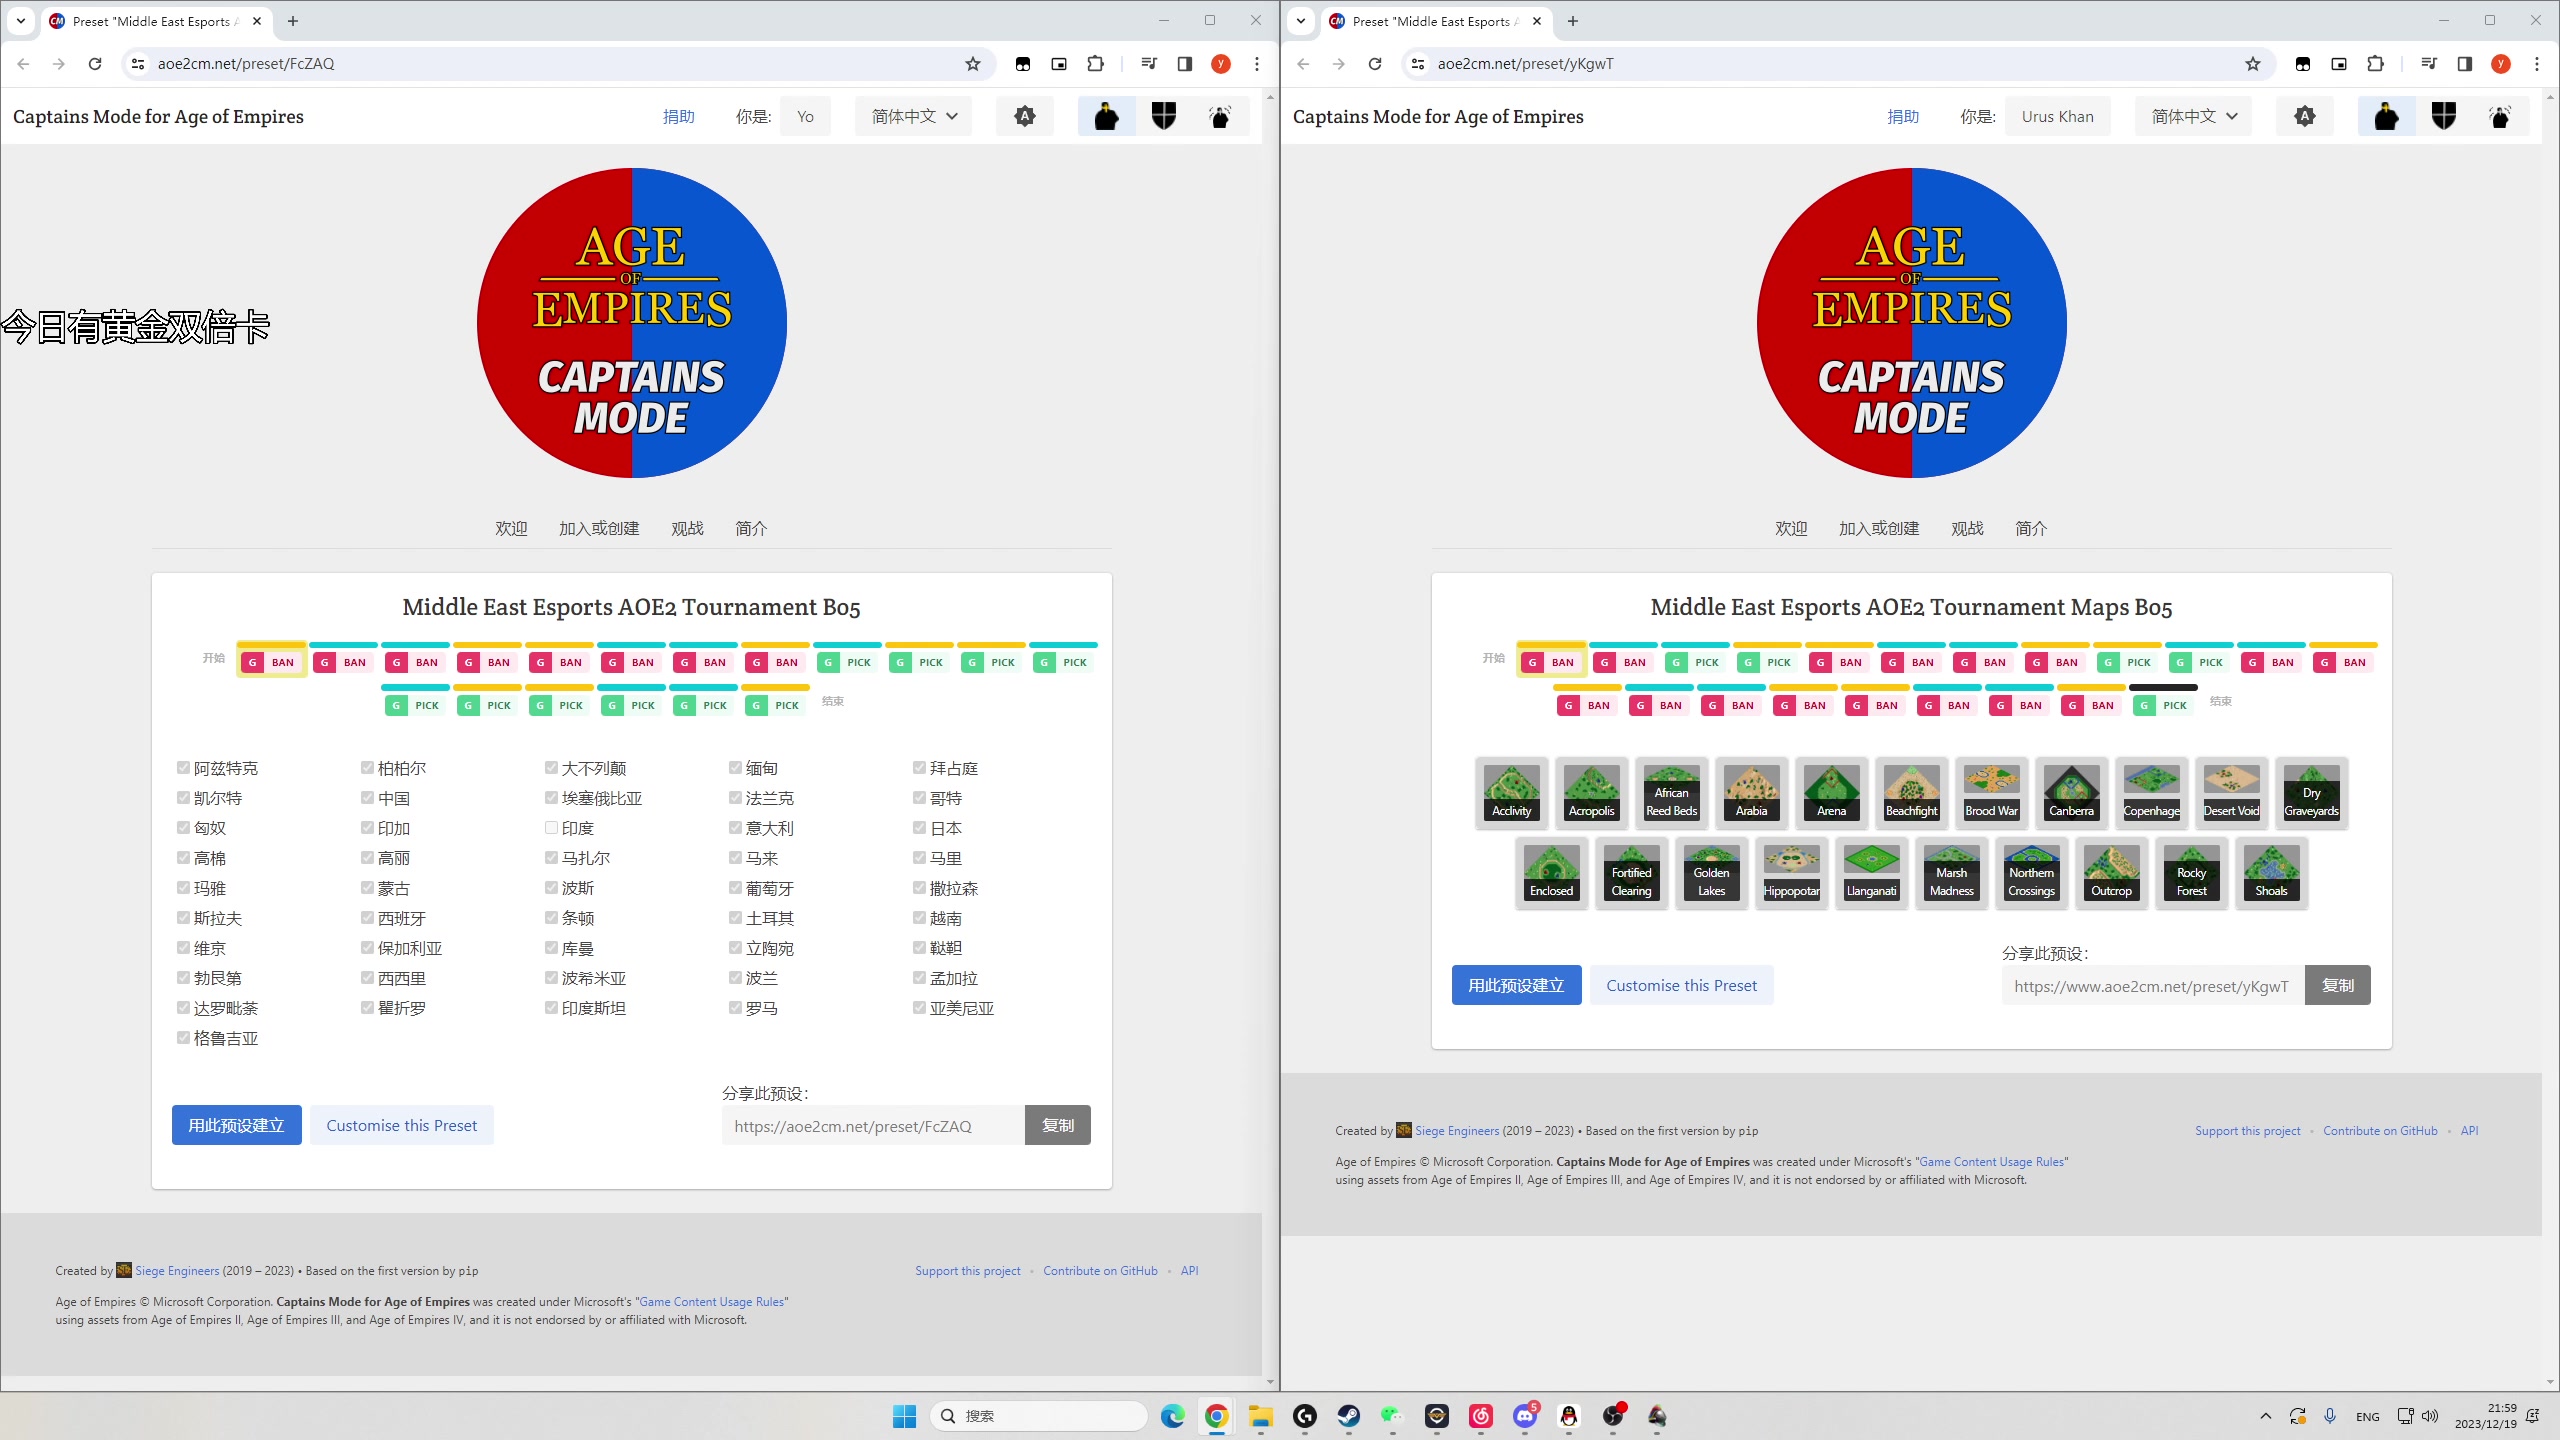Click the Urus Khan name field
The height and width of the screenshot is (1440, 2560).
click(2057, 117)
